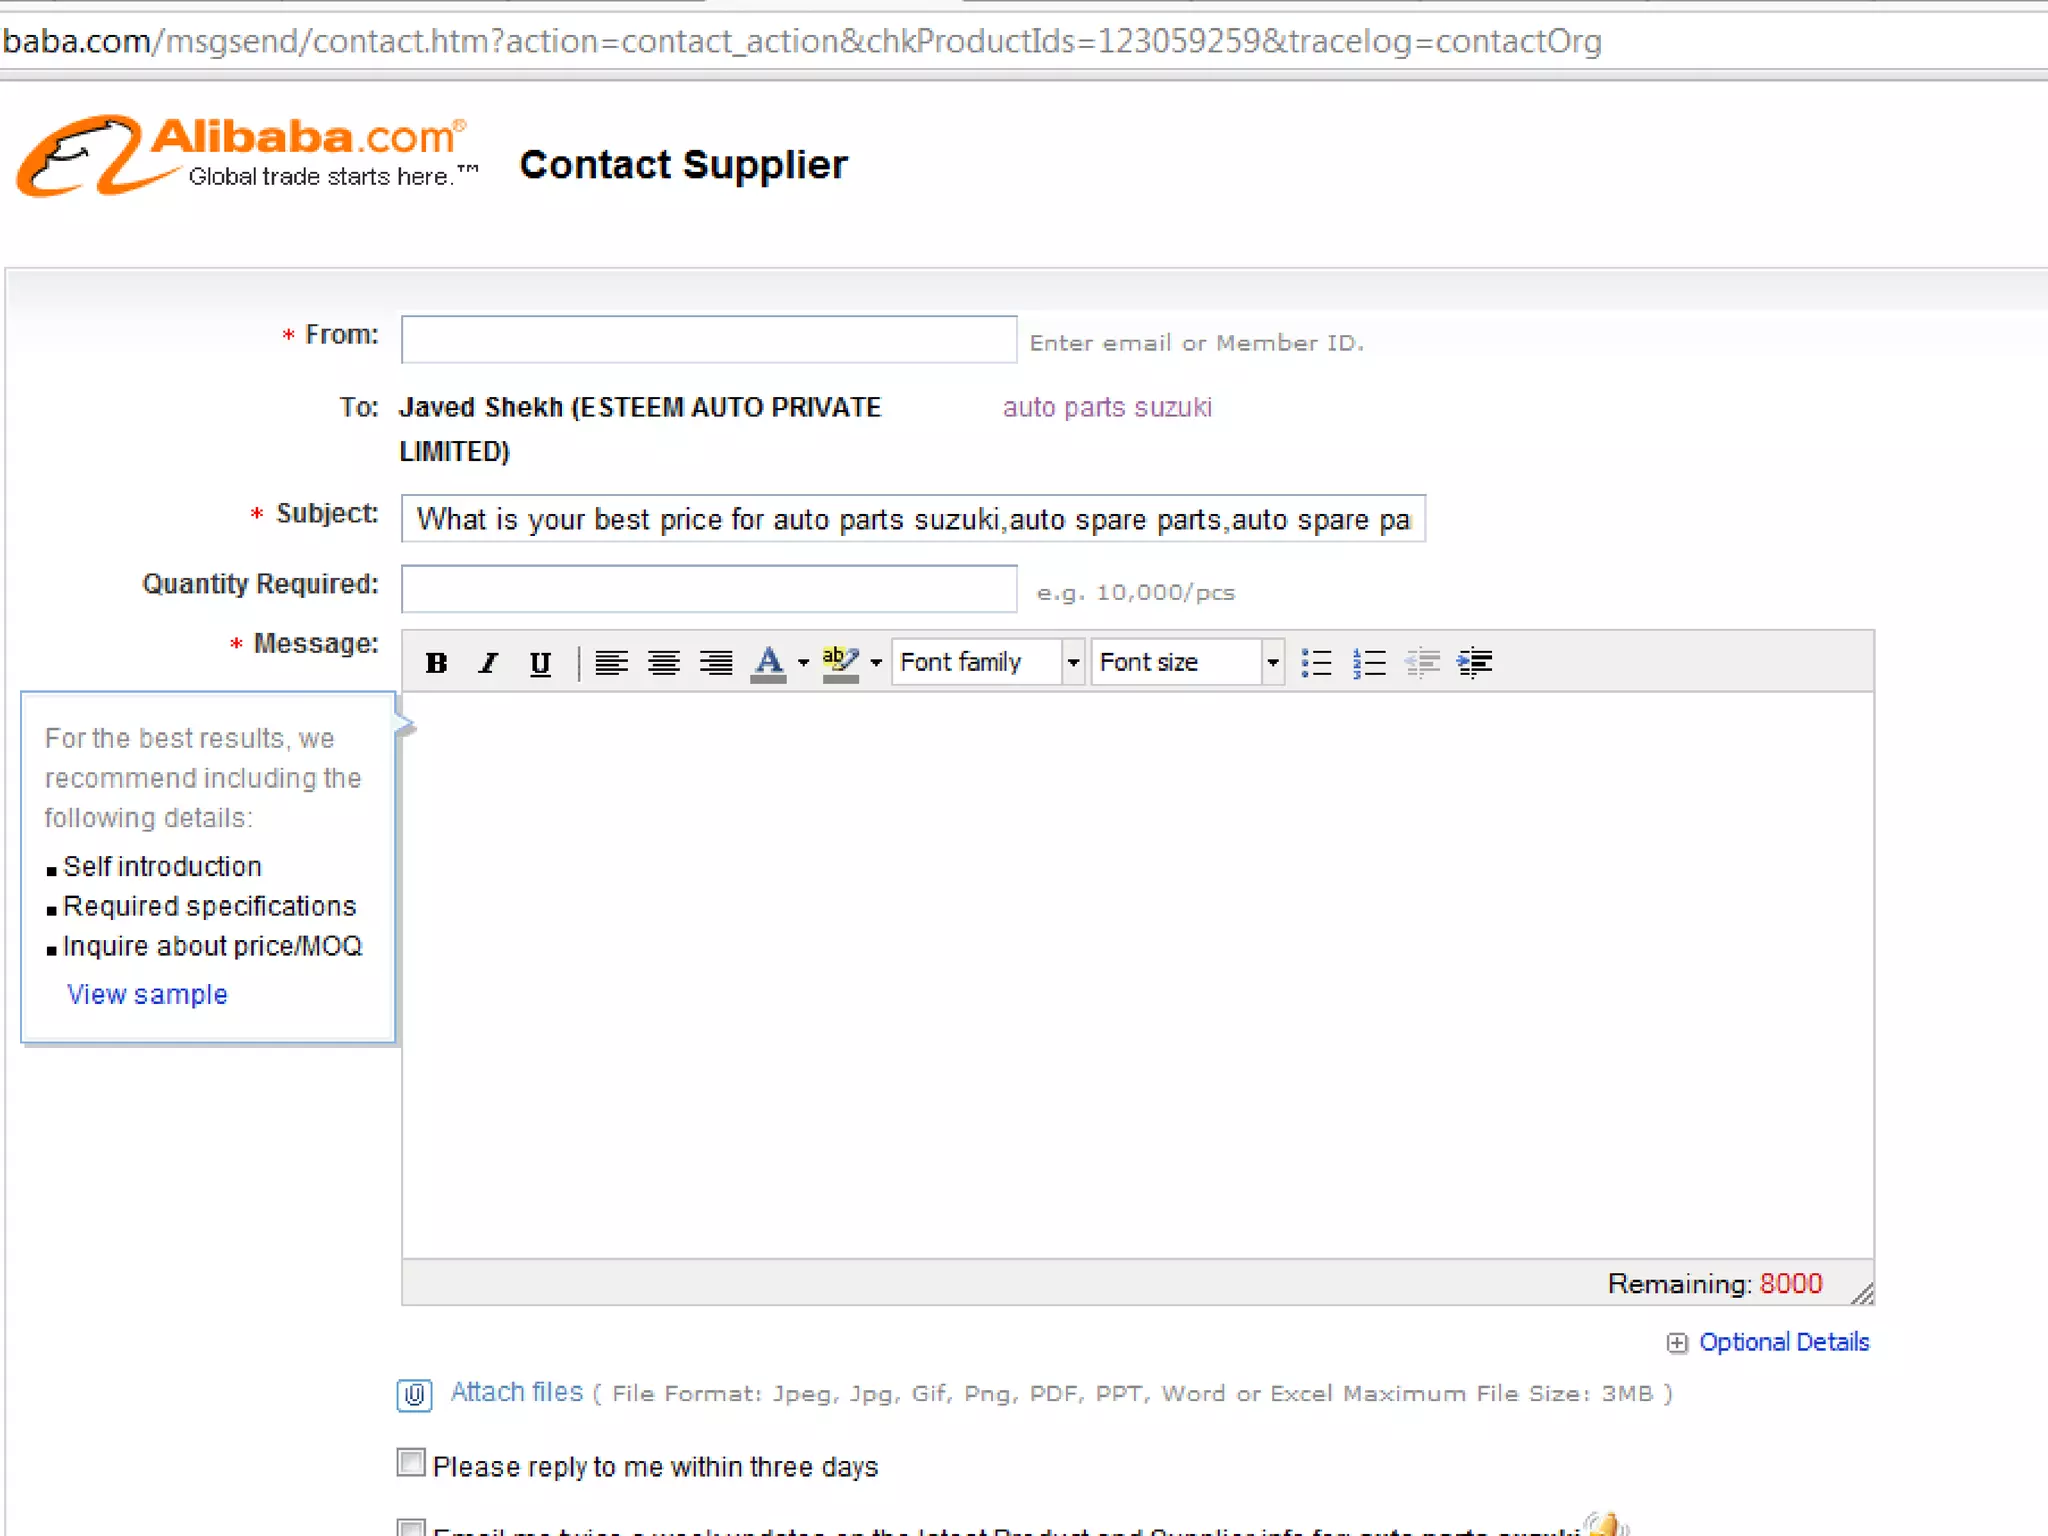Tick the email updates checkbox at the bottom
The height and width of the screenshot is (1536, 2048).
click(411, 1527)
